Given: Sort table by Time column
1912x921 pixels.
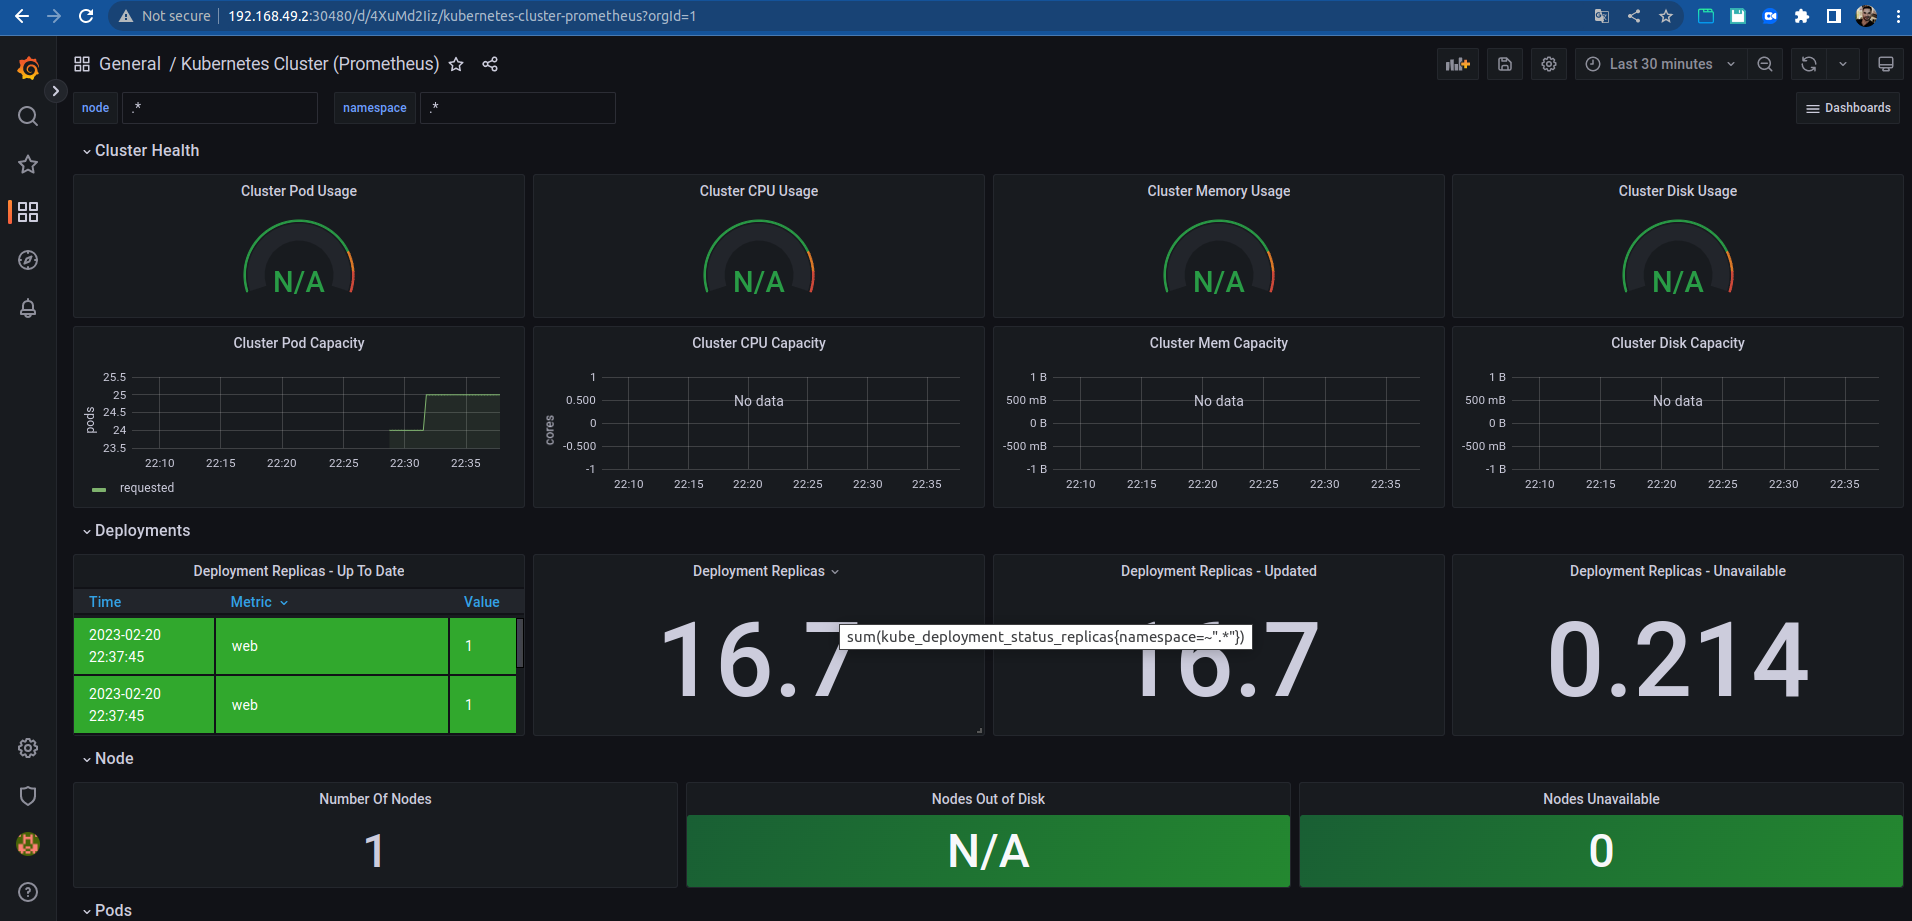Looking at the screenshot, I should coord(105,602).
